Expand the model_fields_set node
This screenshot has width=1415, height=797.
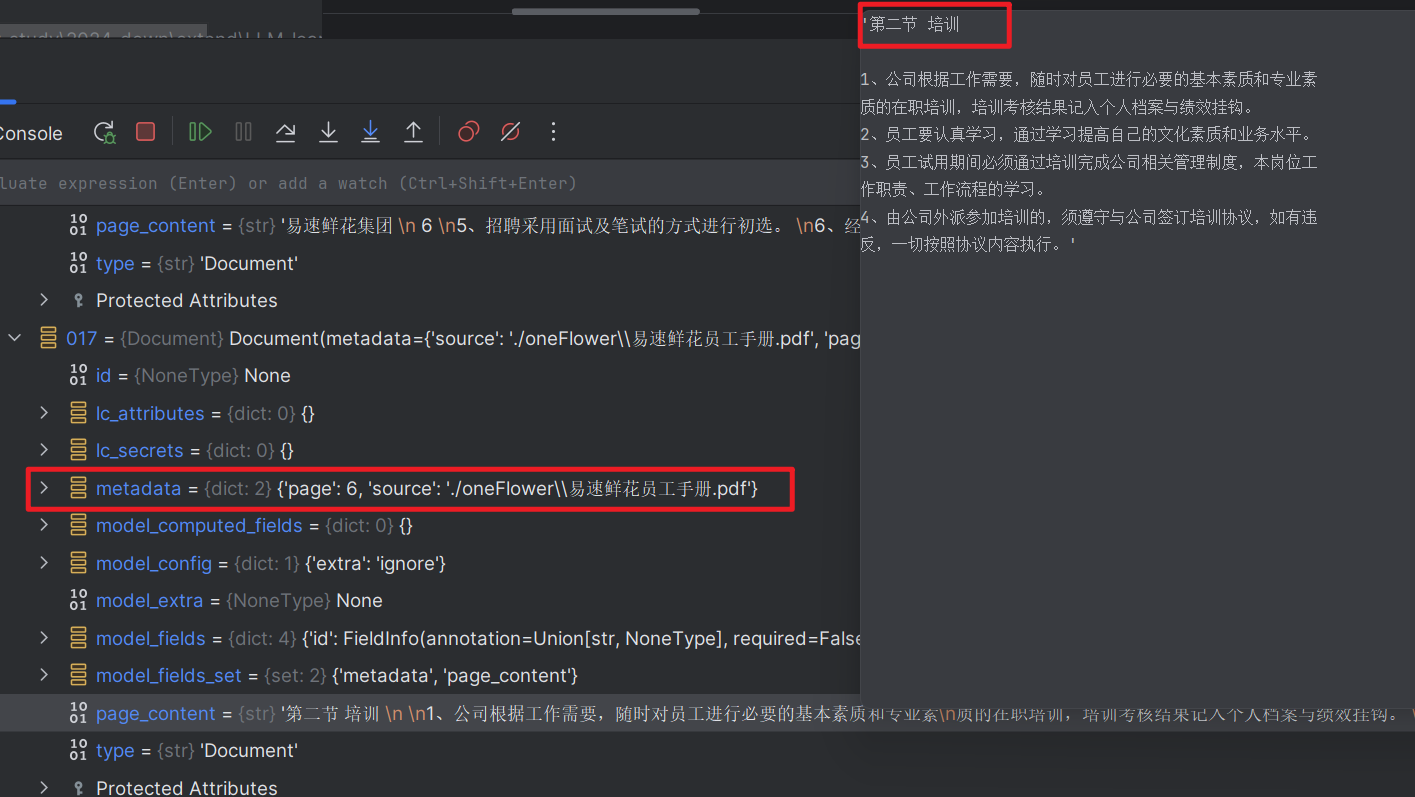[44, 675]
